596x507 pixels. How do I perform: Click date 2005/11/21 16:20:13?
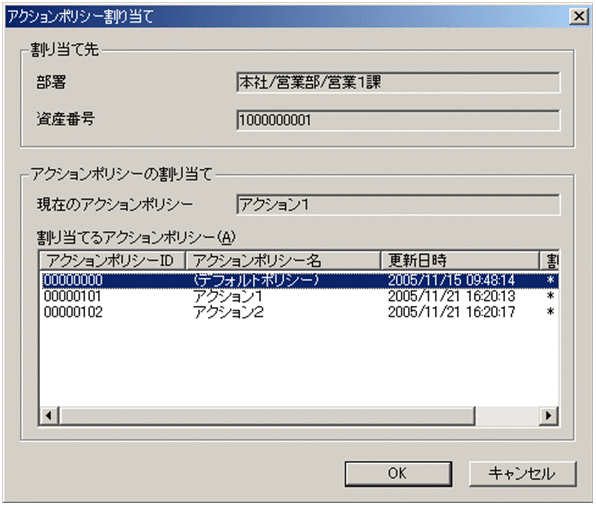pyautogui.click(x=451, y=296)
